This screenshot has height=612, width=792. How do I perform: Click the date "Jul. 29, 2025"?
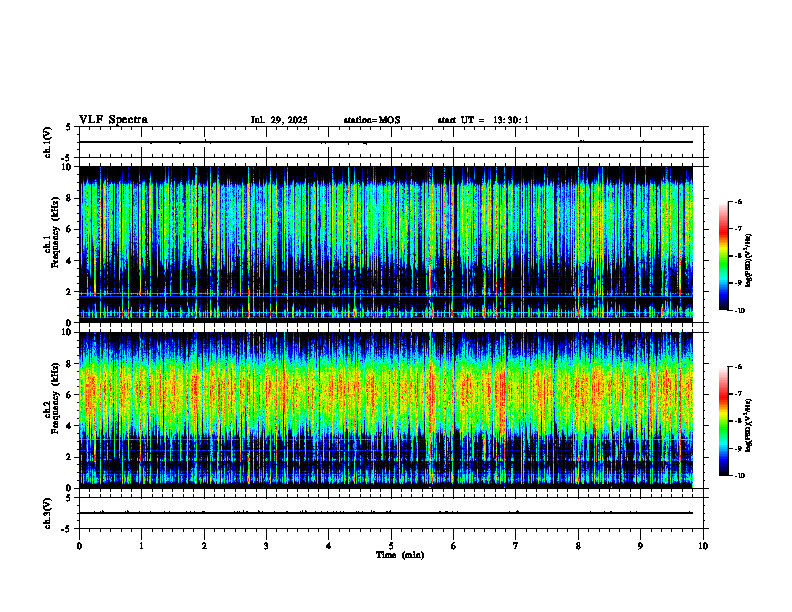point(279,120)
